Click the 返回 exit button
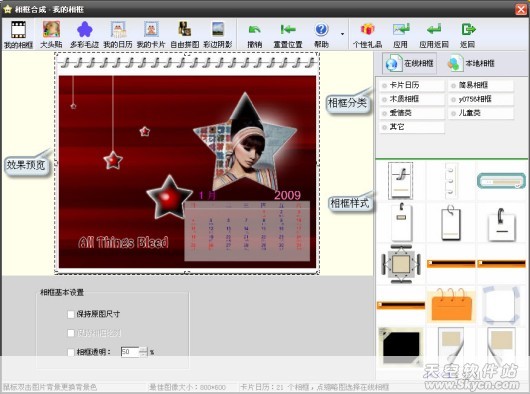Image resolution: width=530 pixels, height=394 pixels. [467, 34]
